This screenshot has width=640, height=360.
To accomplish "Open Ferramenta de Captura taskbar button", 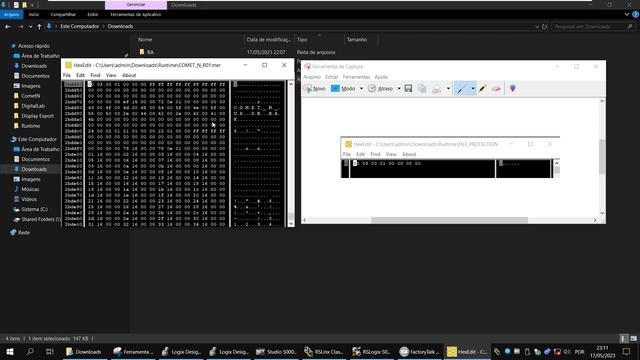I will pos(133,351).
